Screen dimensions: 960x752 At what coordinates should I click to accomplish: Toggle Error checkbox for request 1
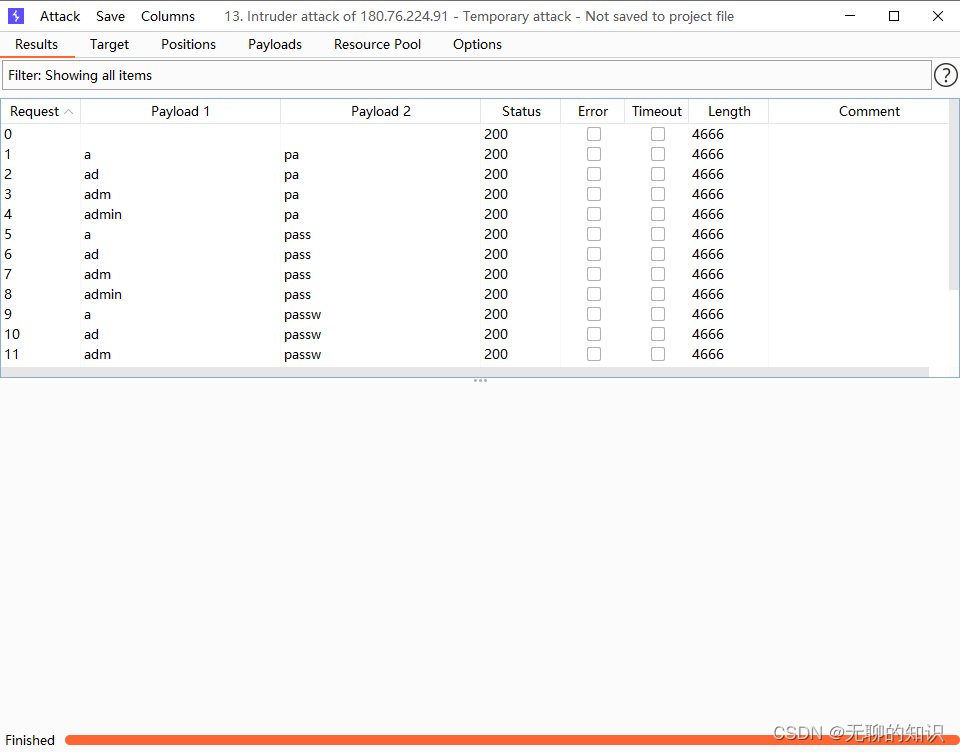click(x=594, y=154)
